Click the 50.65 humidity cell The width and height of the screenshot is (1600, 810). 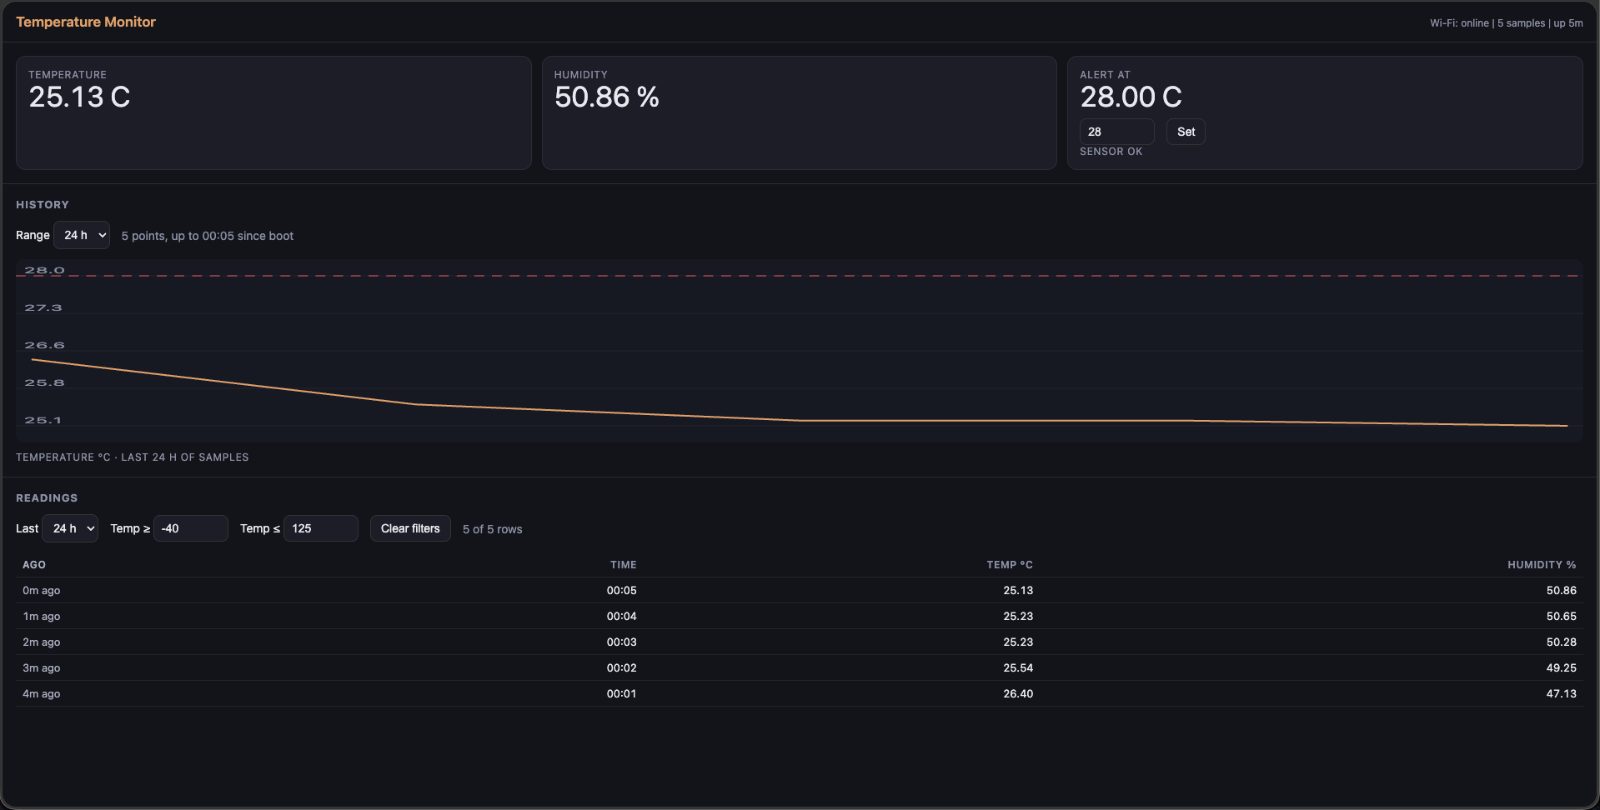tap(1561, 617)
